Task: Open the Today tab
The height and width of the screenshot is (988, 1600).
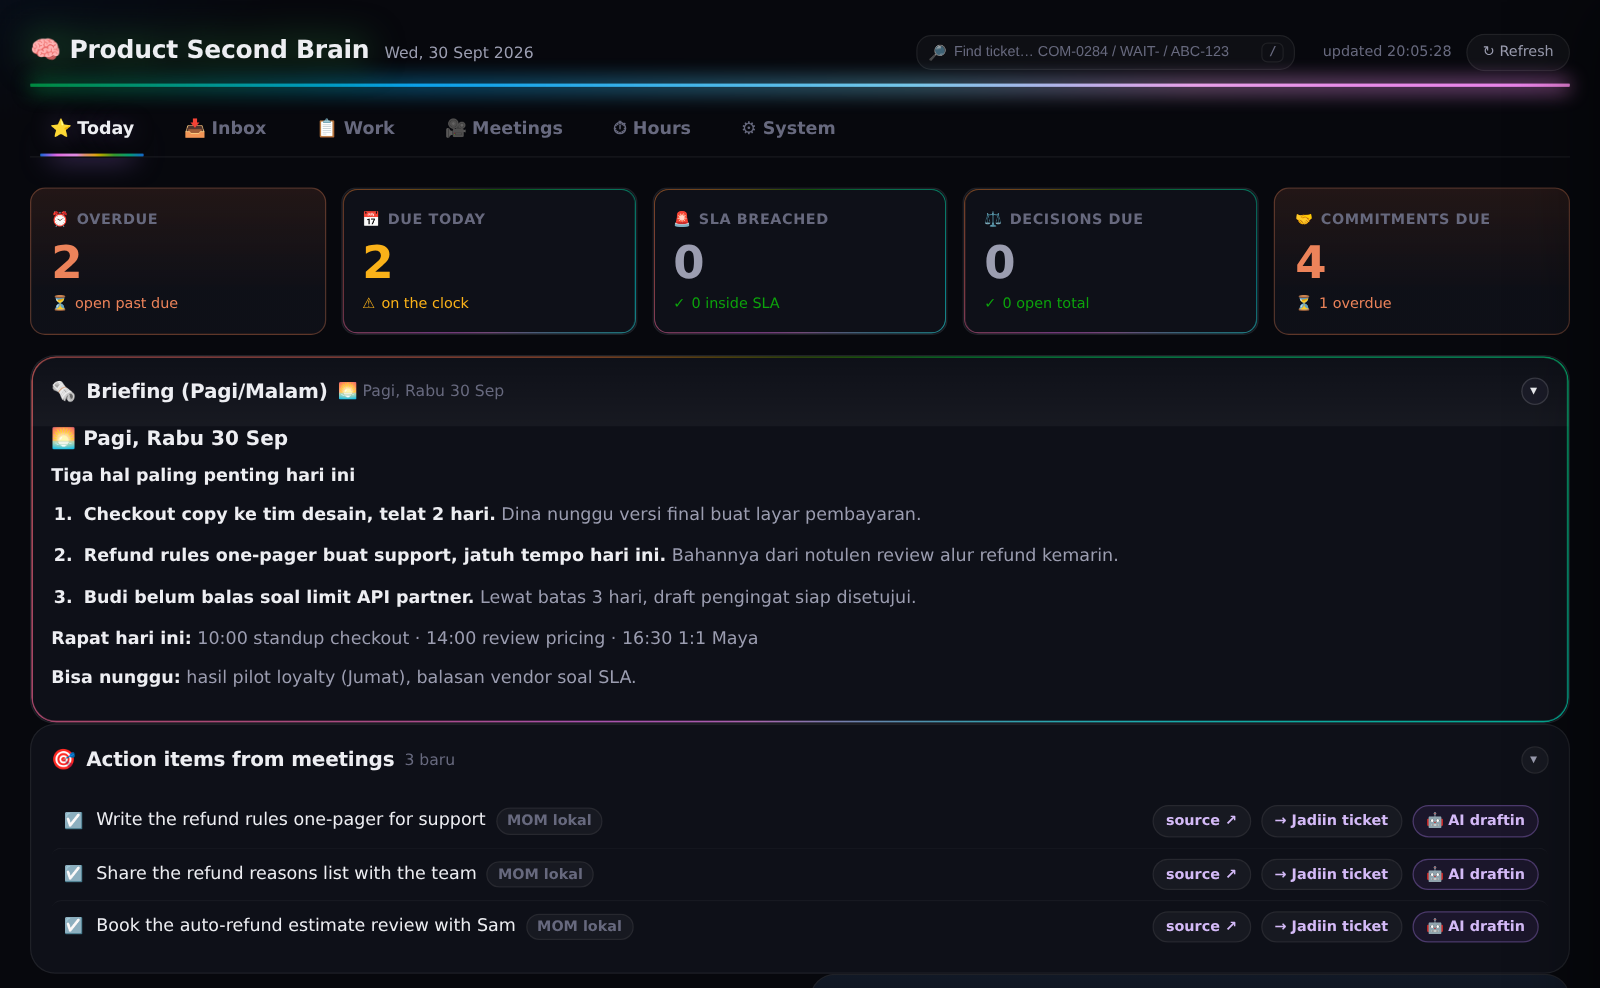Action: coord(92,128)
